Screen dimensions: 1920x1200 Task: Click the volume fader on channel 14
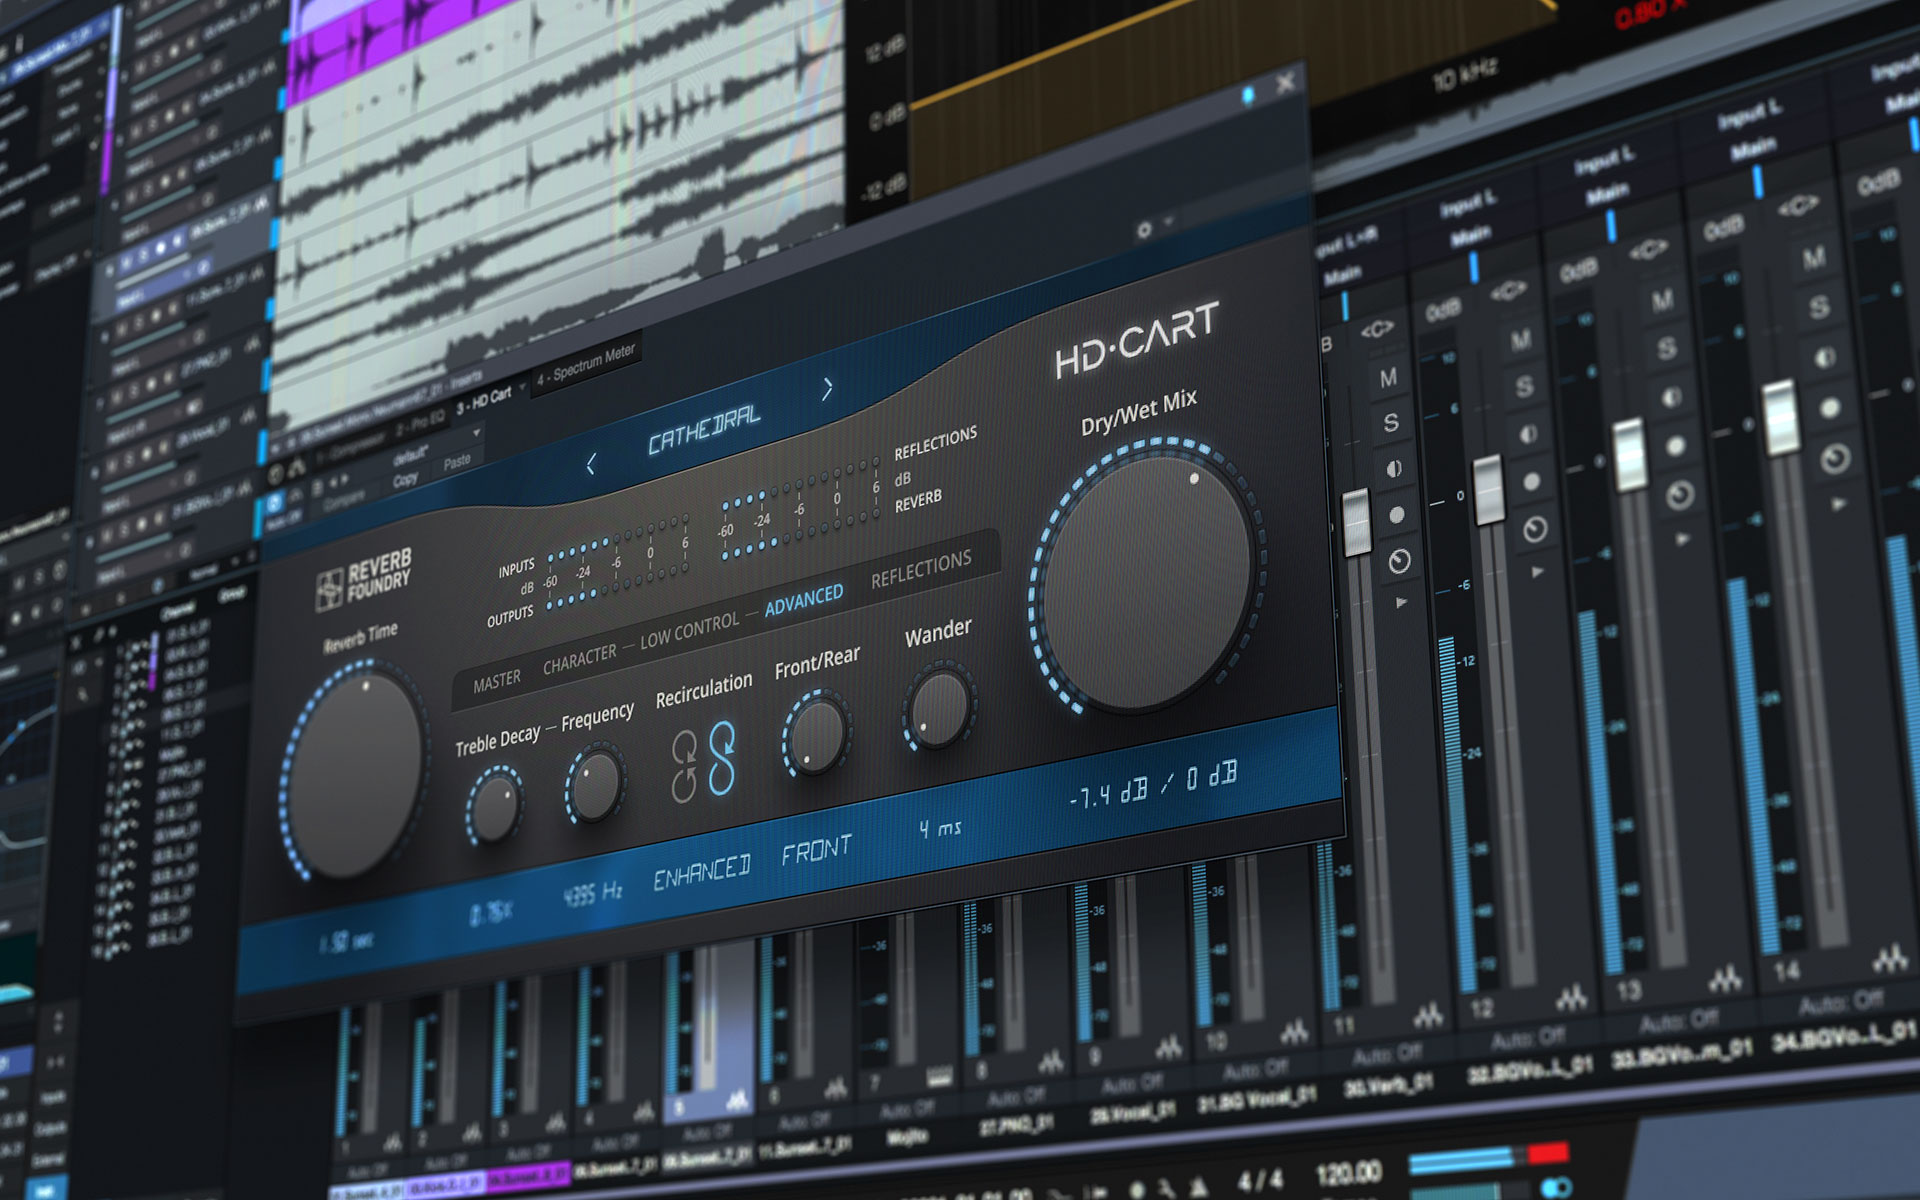1781,417
